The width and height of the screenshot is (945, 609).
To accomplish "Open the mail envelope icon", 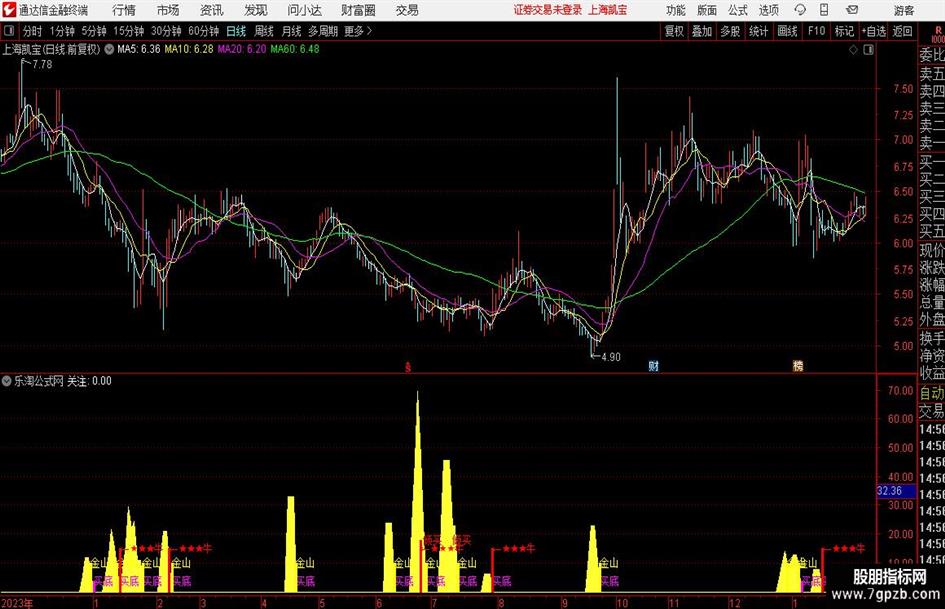I will coord(852,10).
